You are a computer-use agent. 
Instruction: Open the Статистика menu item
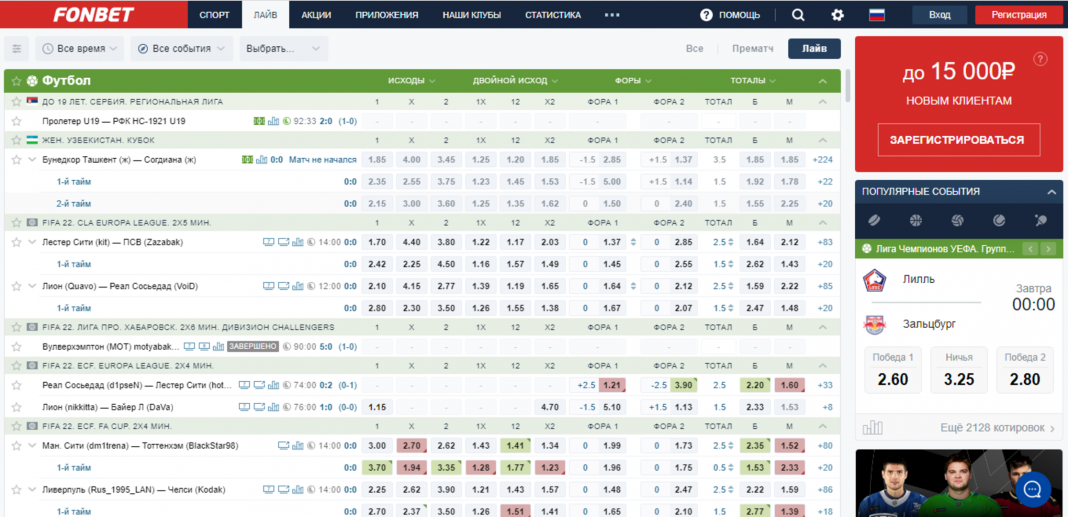[x=552, y=15]
